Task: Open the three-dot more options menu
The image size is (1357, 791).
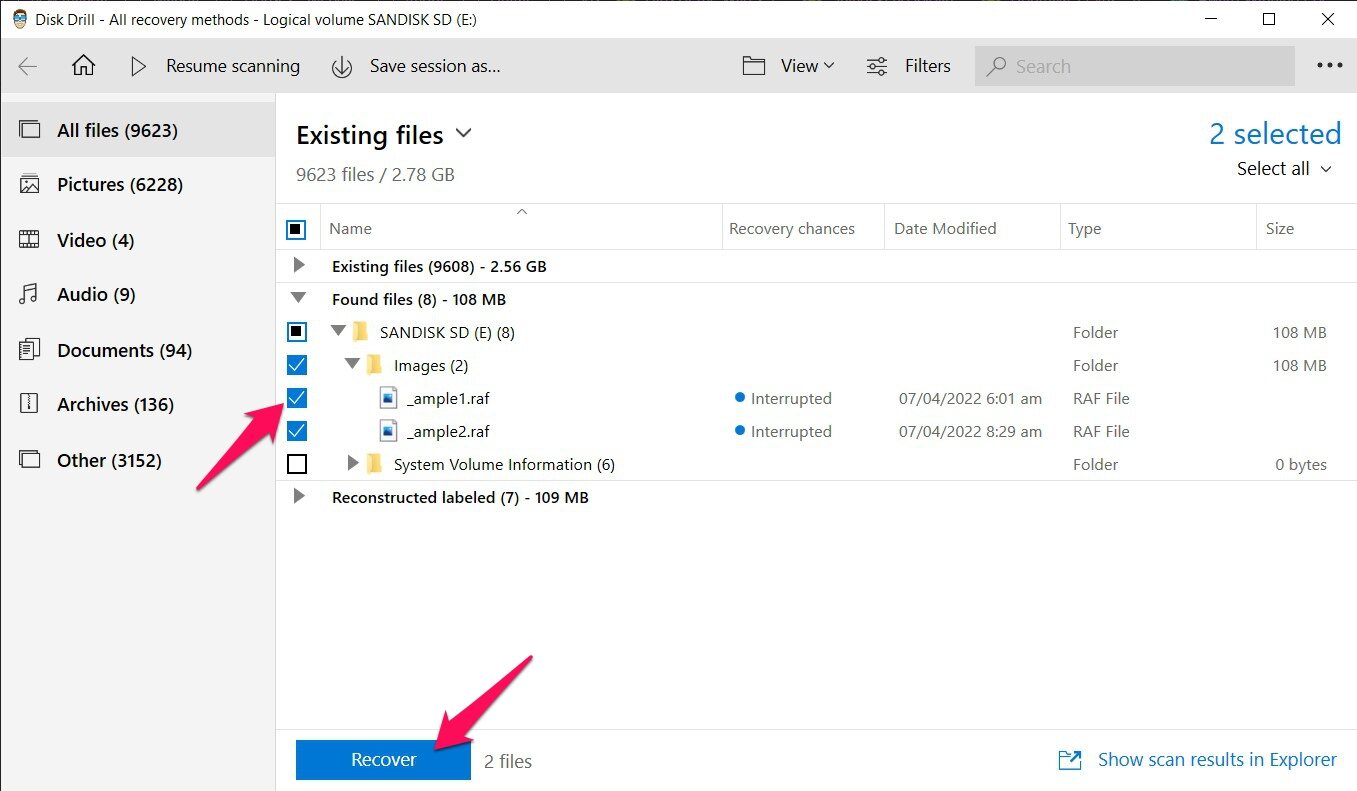Action: pyautogui.click(x=1329, y=66)
